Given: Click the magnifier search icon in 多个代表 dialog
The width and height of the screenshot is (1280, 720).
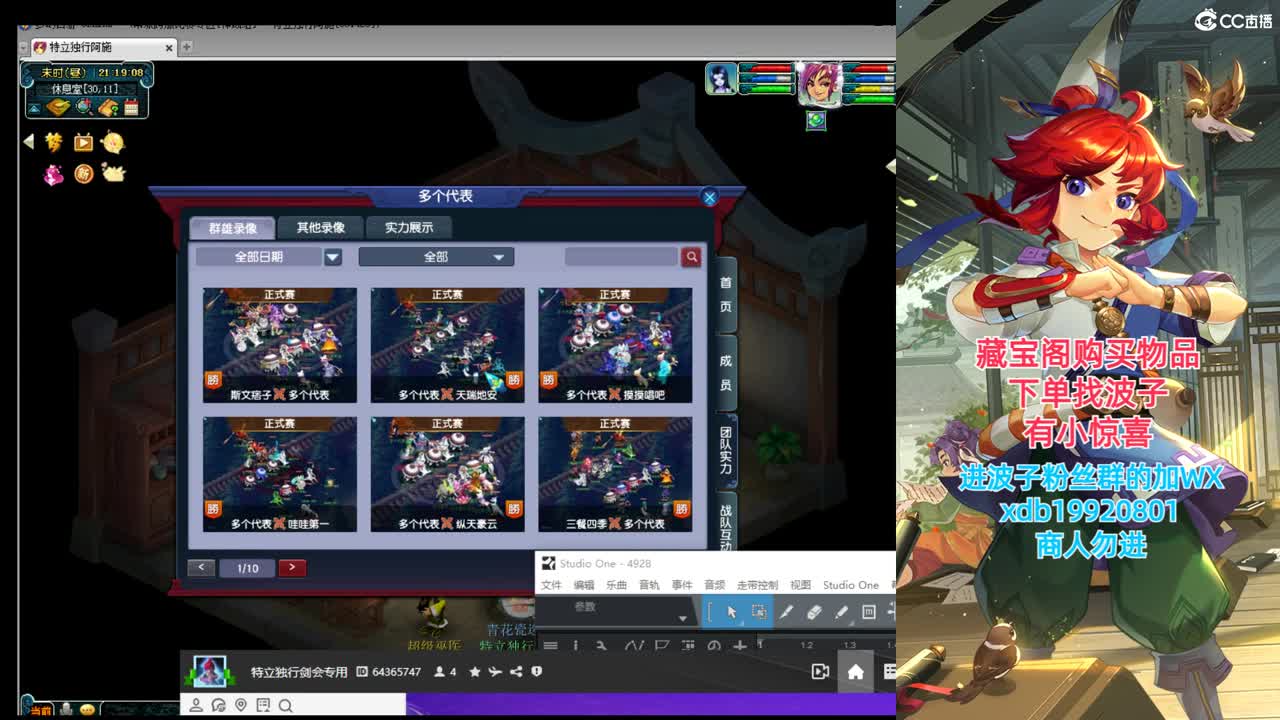Looking at the screenshot, I should click(x=690, y=257).
